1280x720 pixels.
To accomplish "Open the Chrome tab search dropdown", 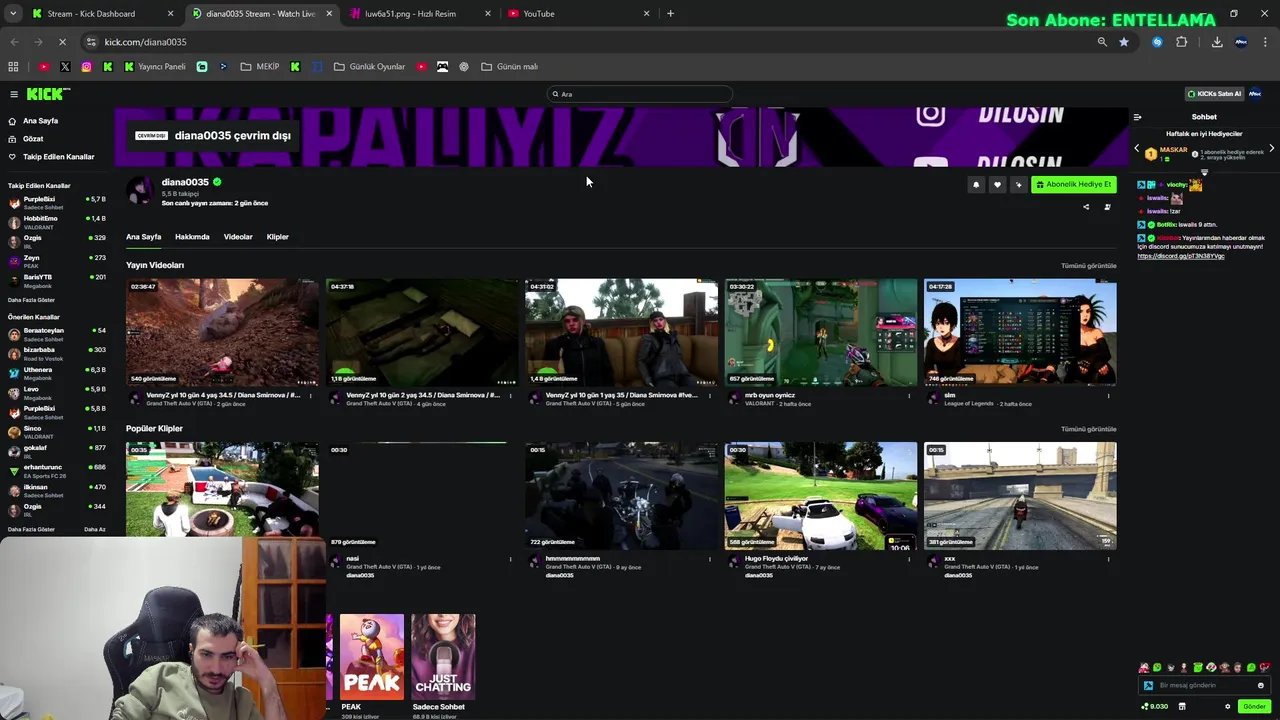I will [13, 14].
